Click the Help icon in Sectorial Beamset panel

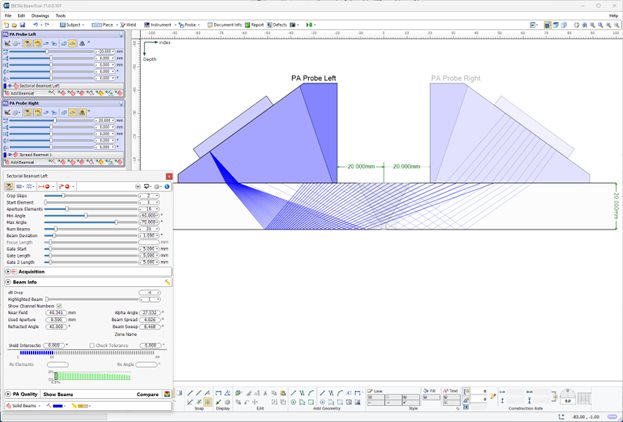167,187
